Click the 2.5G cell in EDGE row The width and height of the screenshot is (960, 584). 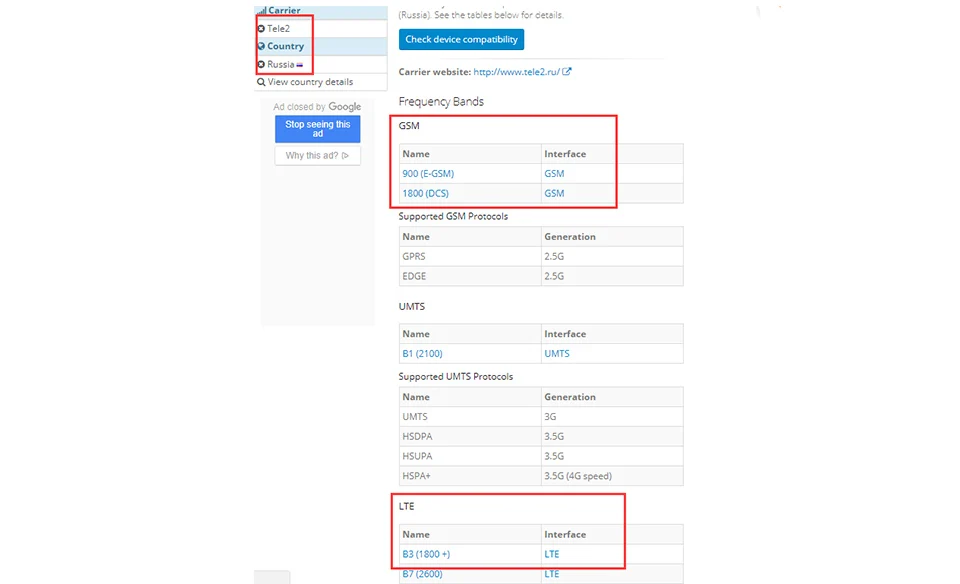point(612,276)
